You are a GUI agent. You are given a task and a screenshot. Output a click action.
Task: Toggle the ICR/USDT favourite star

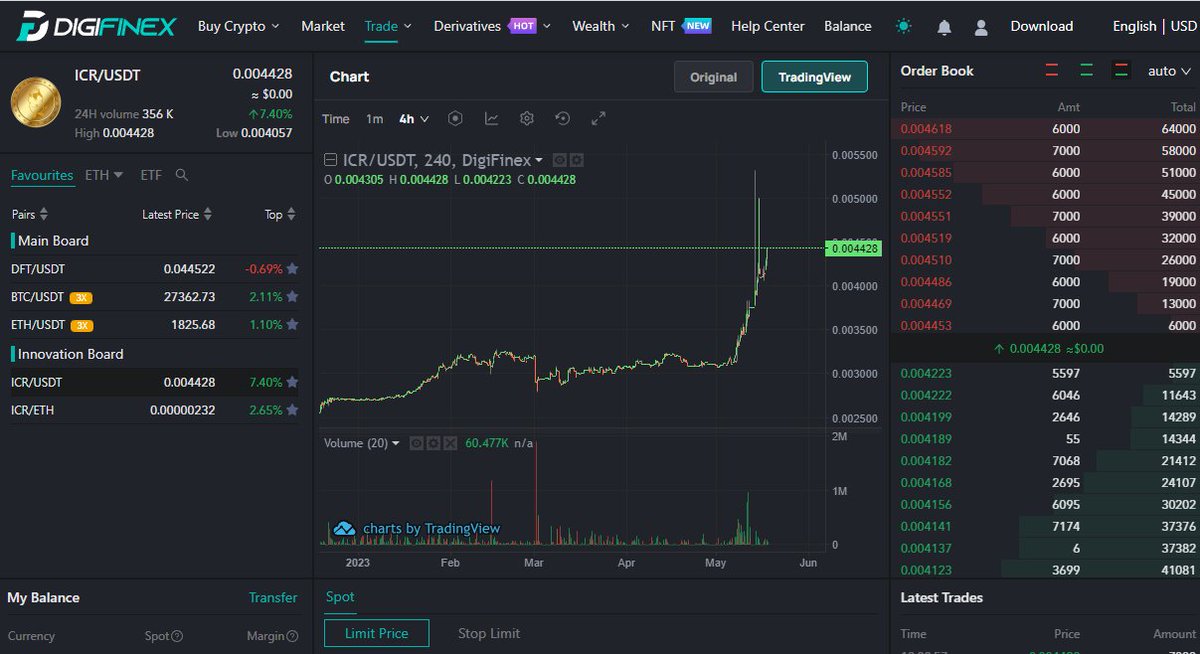[292, 382]
